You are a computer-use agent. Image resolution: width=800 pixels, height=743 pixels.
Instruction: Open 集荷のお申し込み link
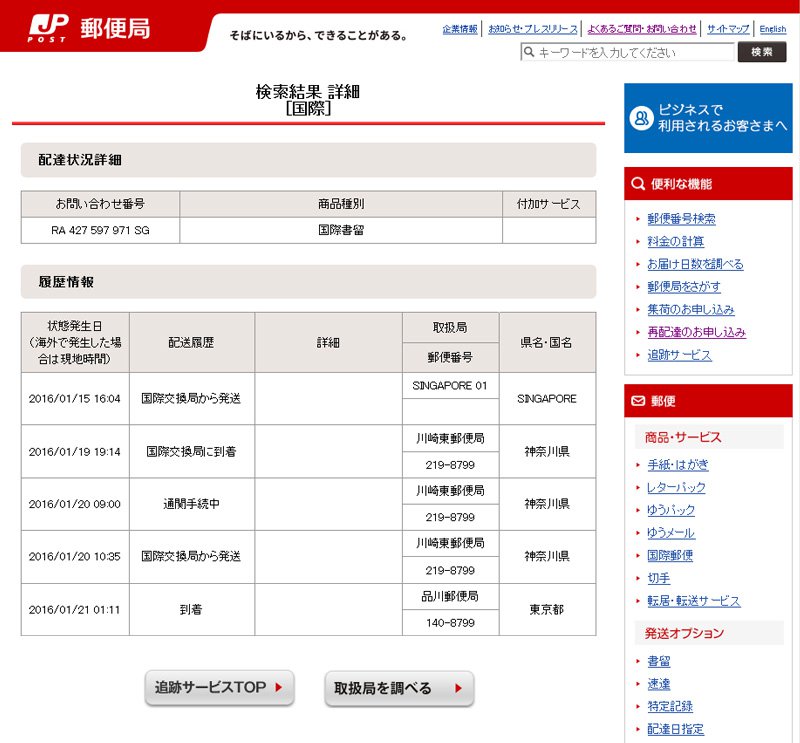(690, 310)
